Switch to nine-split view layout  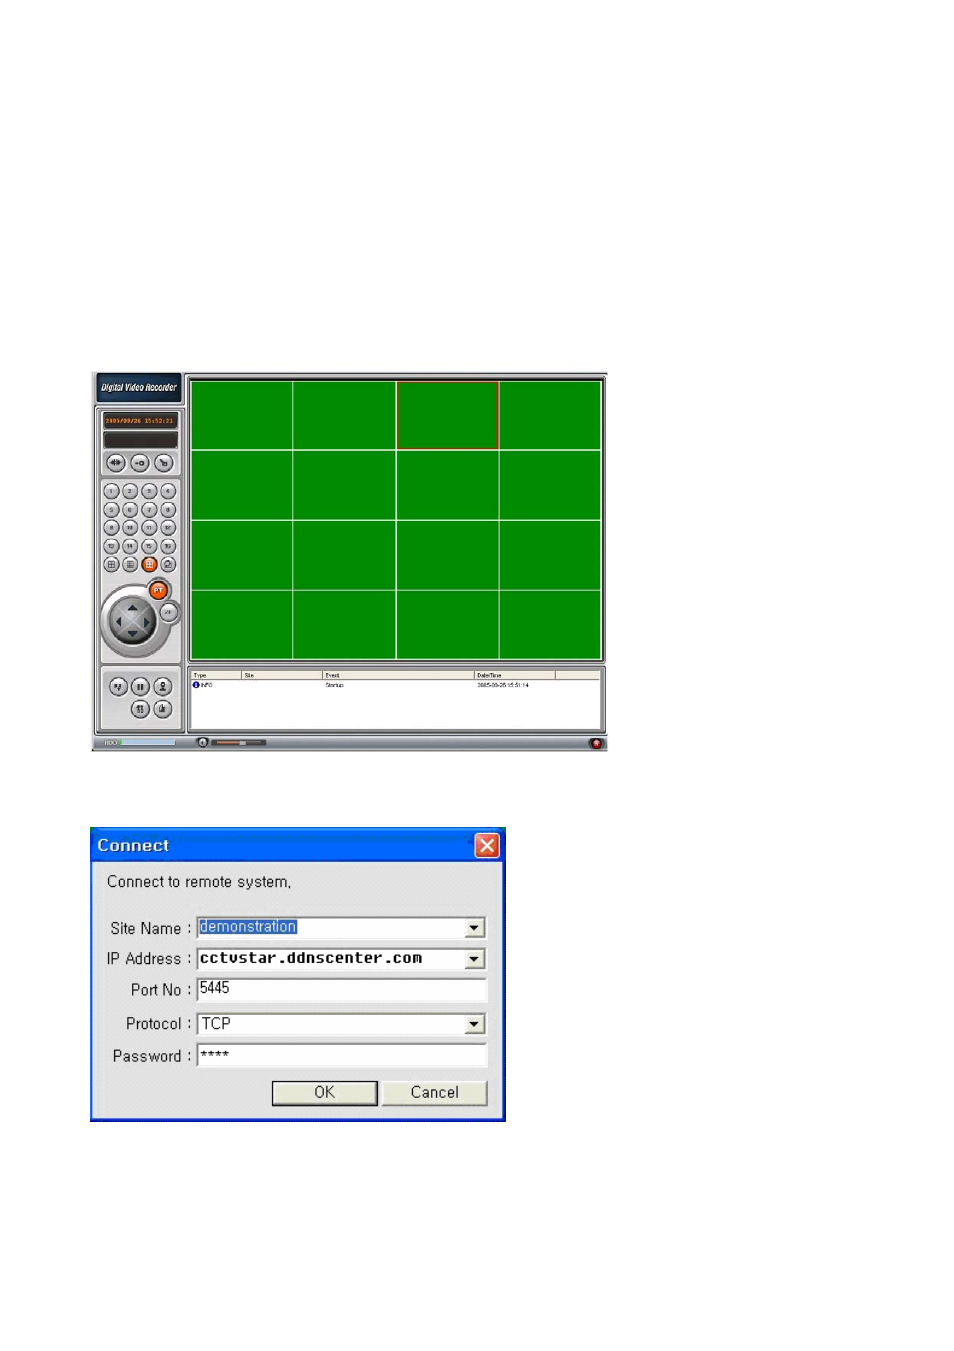pos(130,564)
